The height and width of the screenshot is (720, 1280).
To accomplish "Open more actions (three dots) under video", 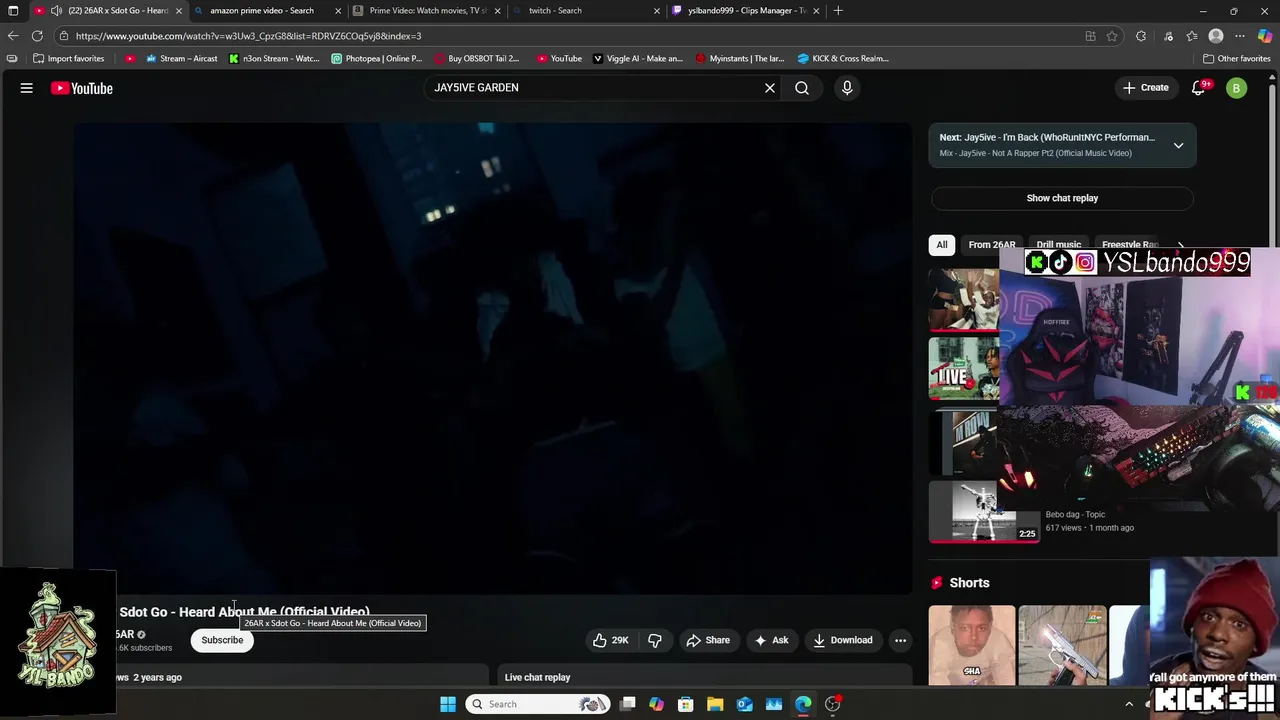I will point(901,640).
